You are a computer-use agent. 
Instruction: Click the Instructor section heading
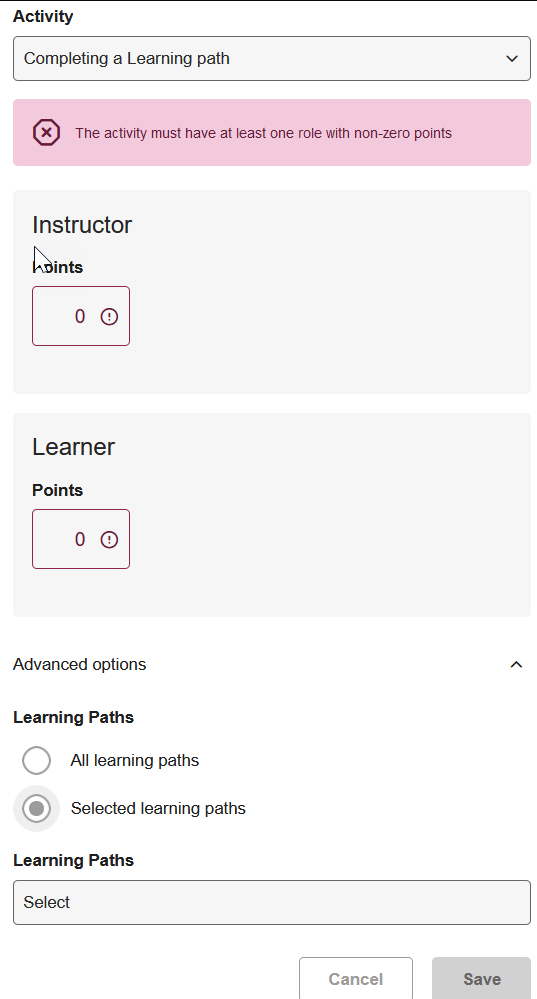(x=82, y=225)
